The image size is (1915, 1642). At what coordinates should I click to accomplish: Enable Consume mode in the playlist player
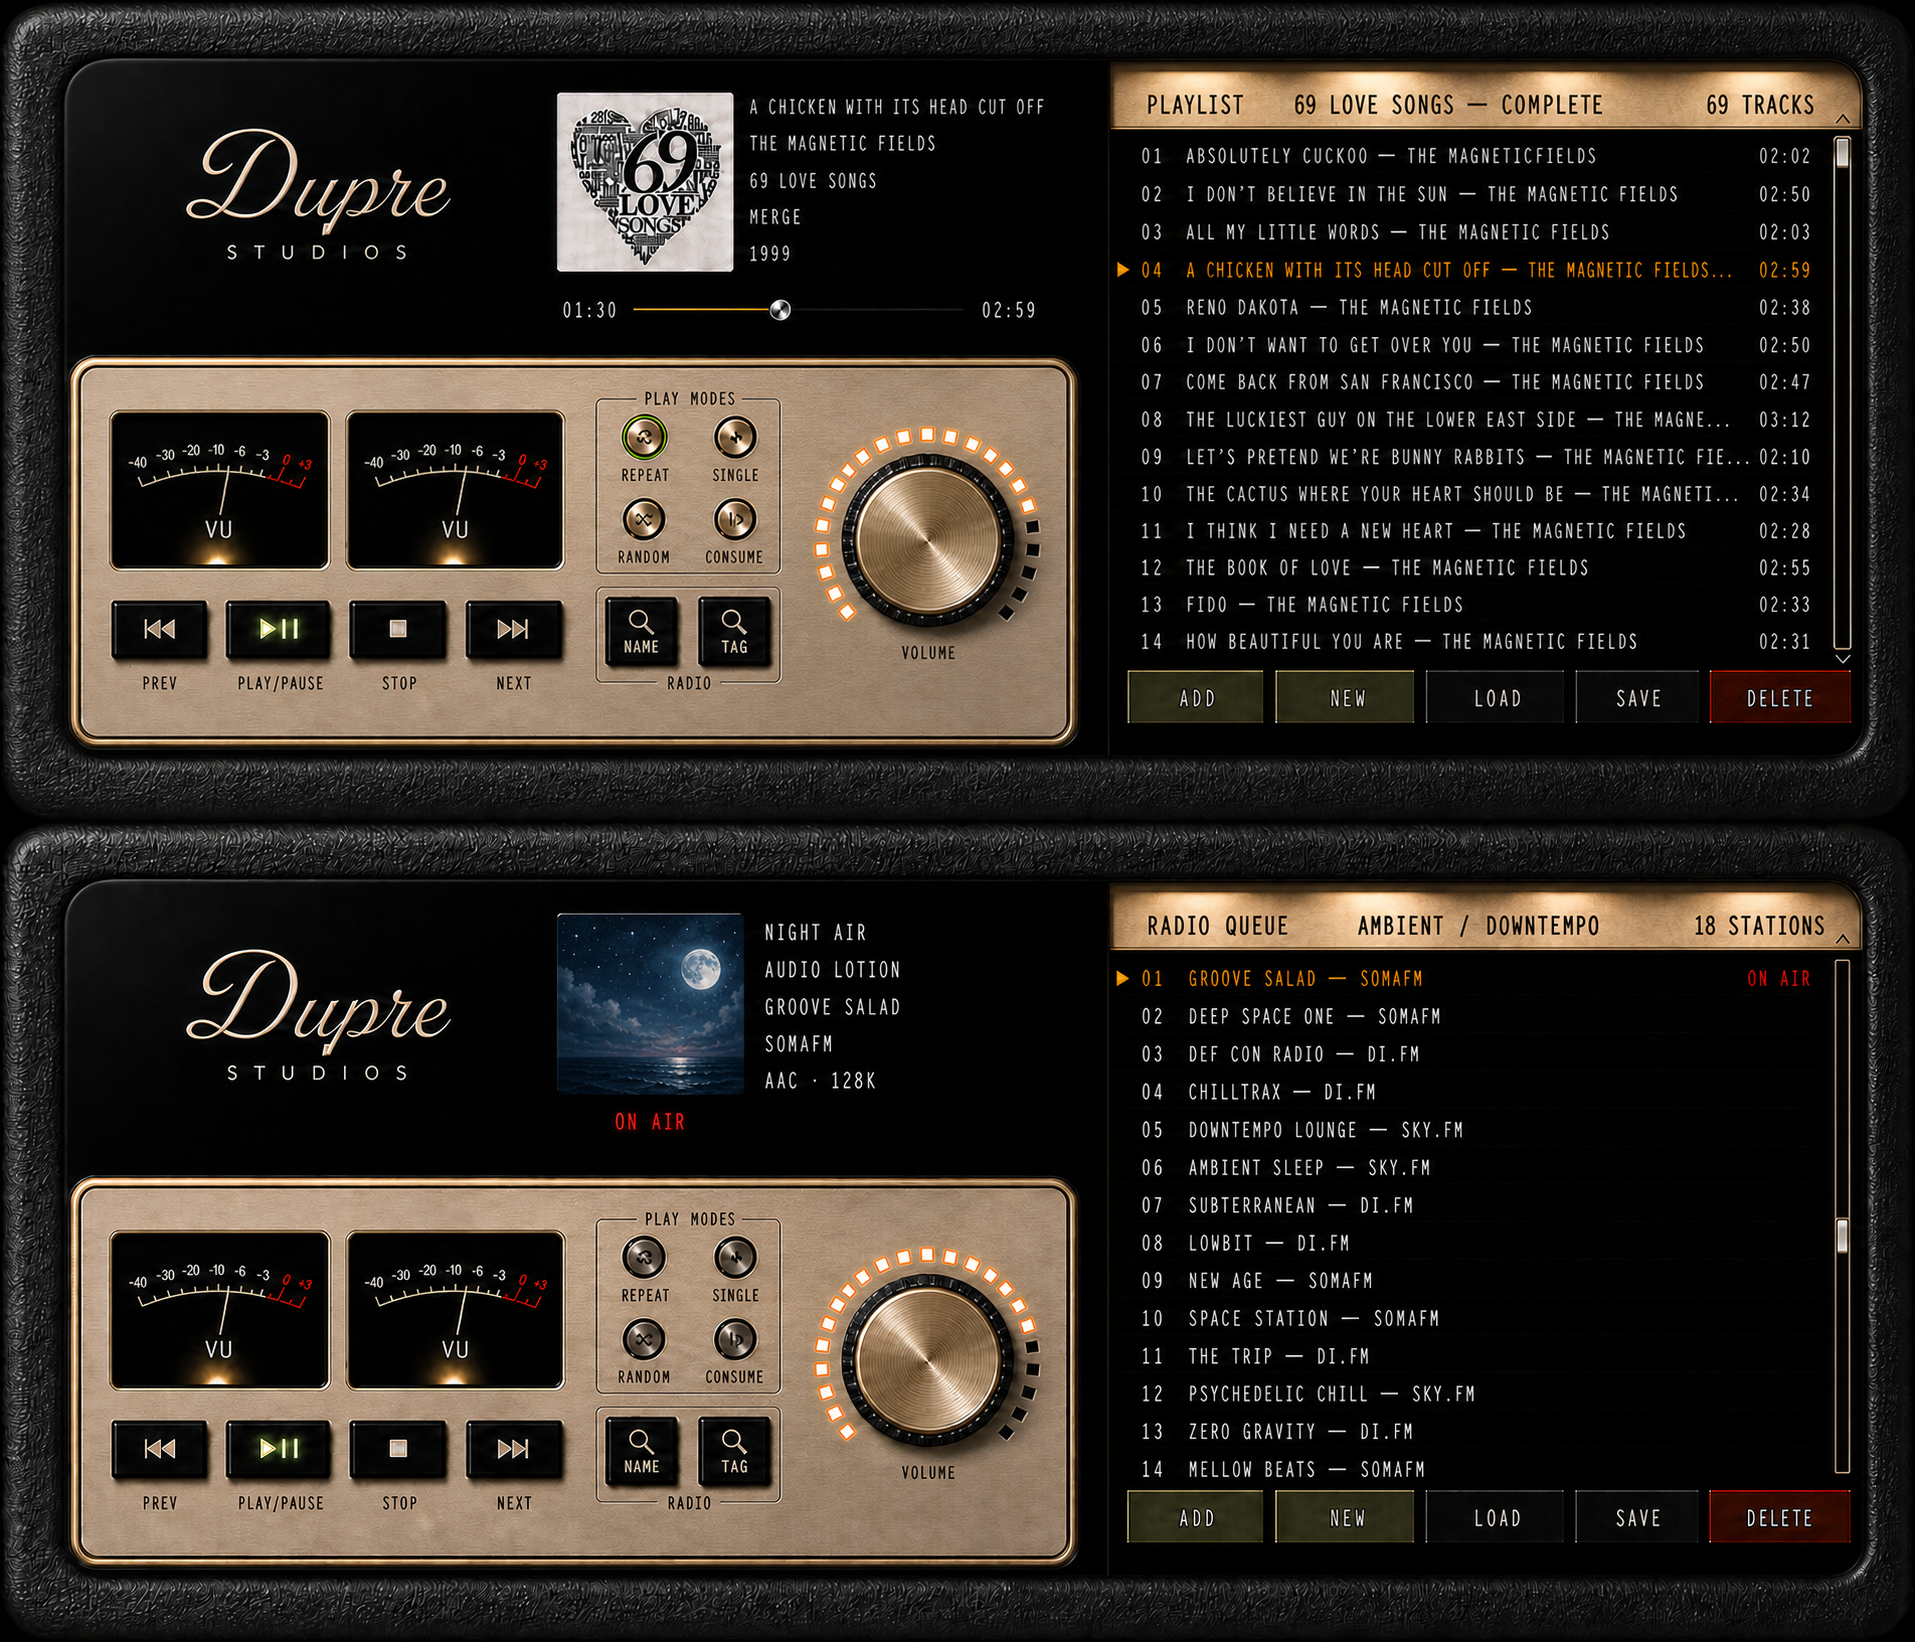click(x=735, y=519)
